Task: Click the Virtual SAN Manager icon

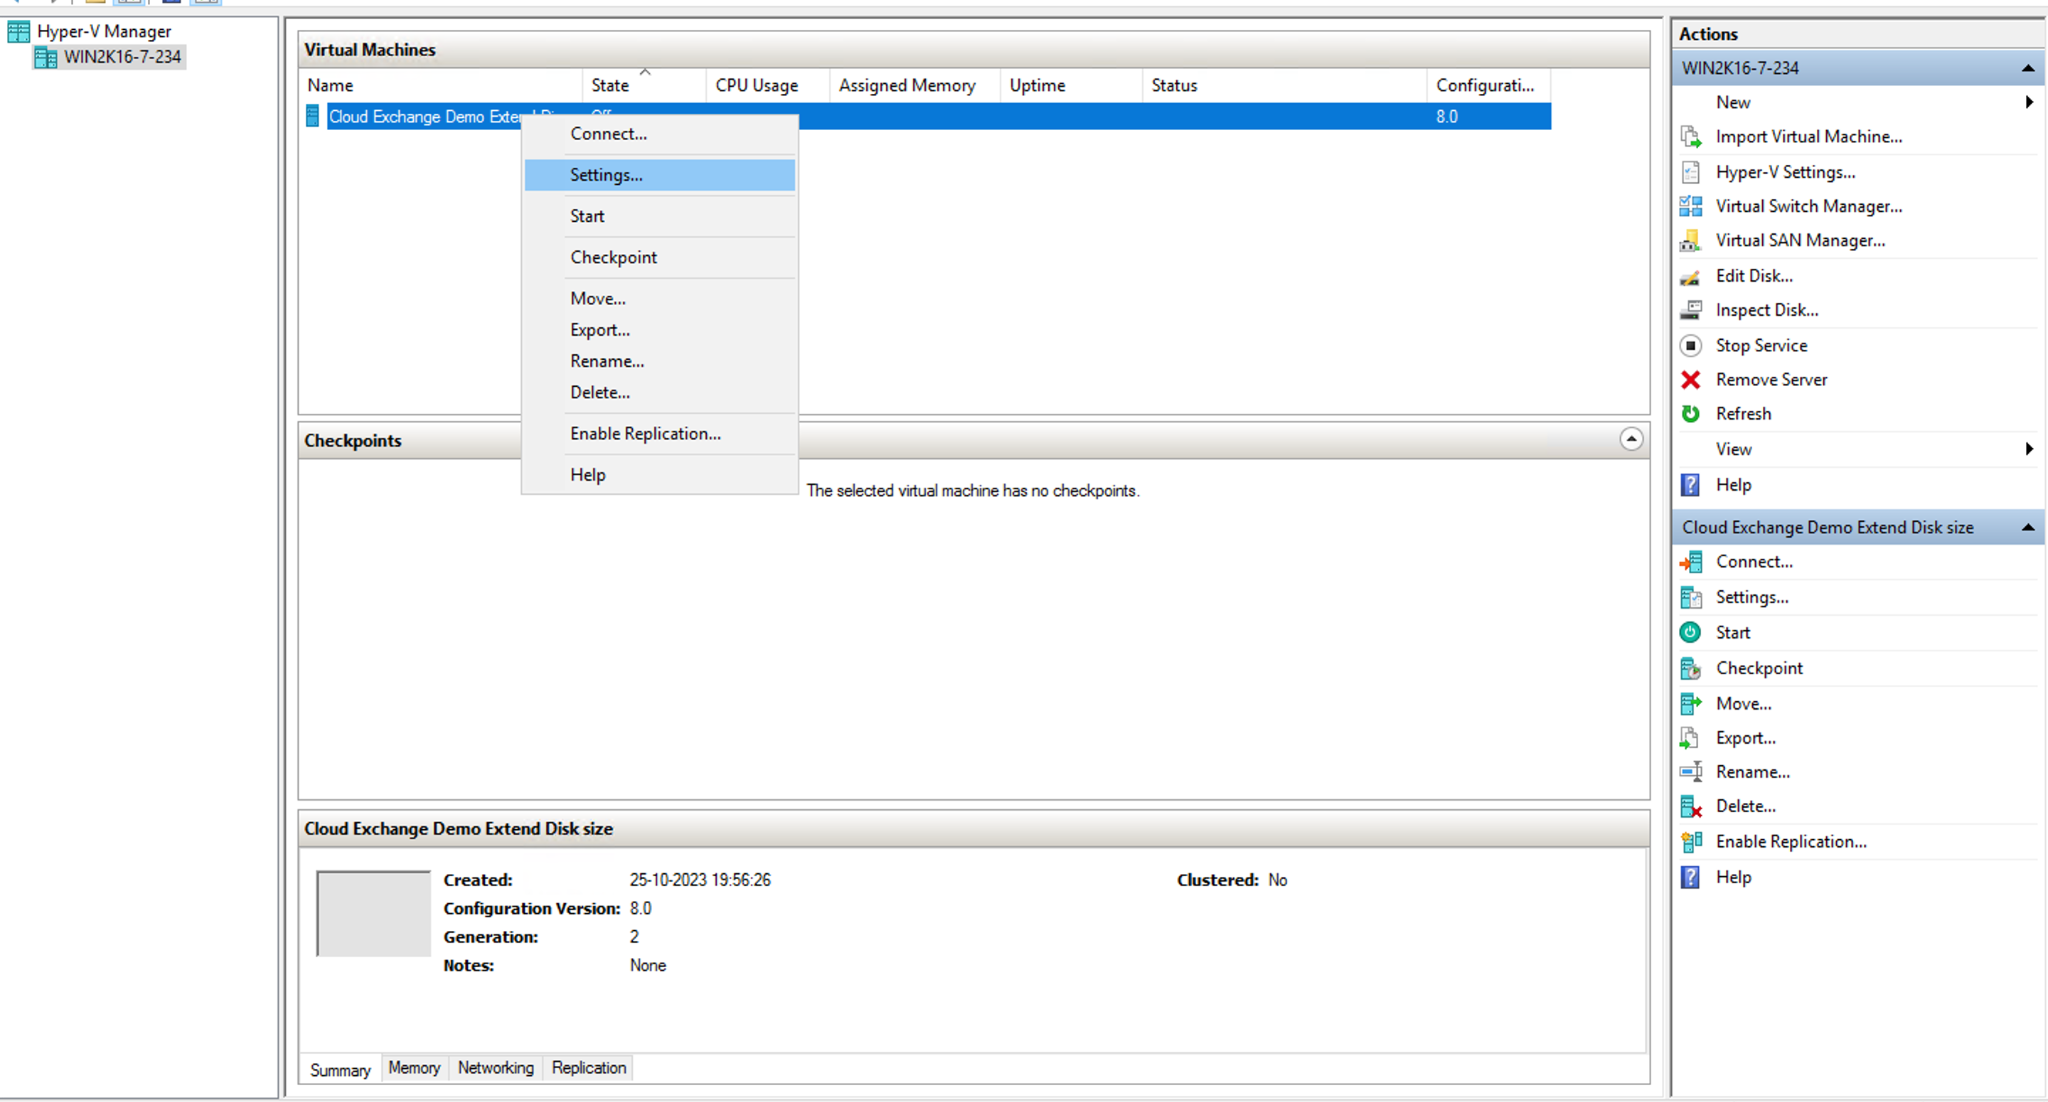Action: click(x=1691, y=240)
